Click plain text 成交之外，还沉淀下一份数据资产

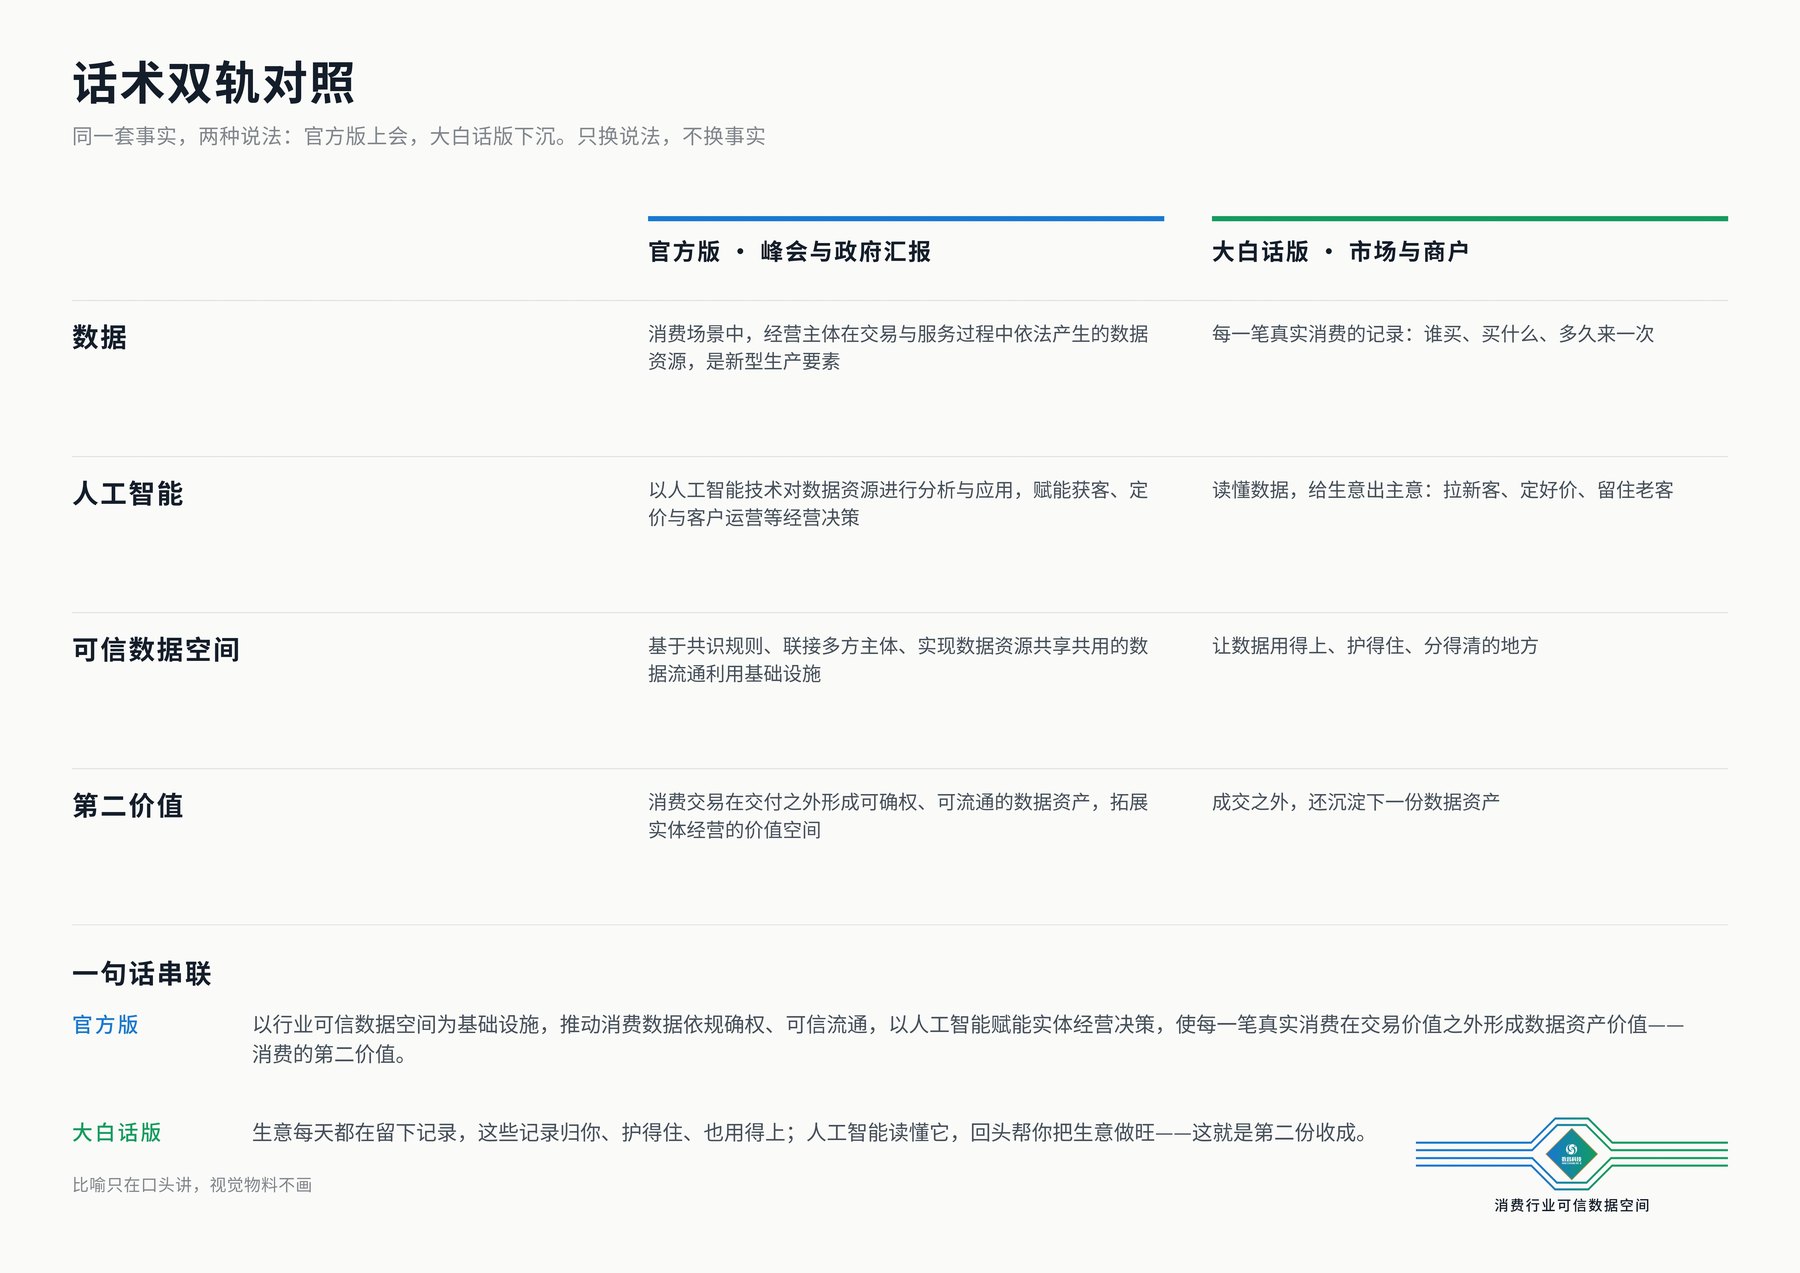[1356, 801]
